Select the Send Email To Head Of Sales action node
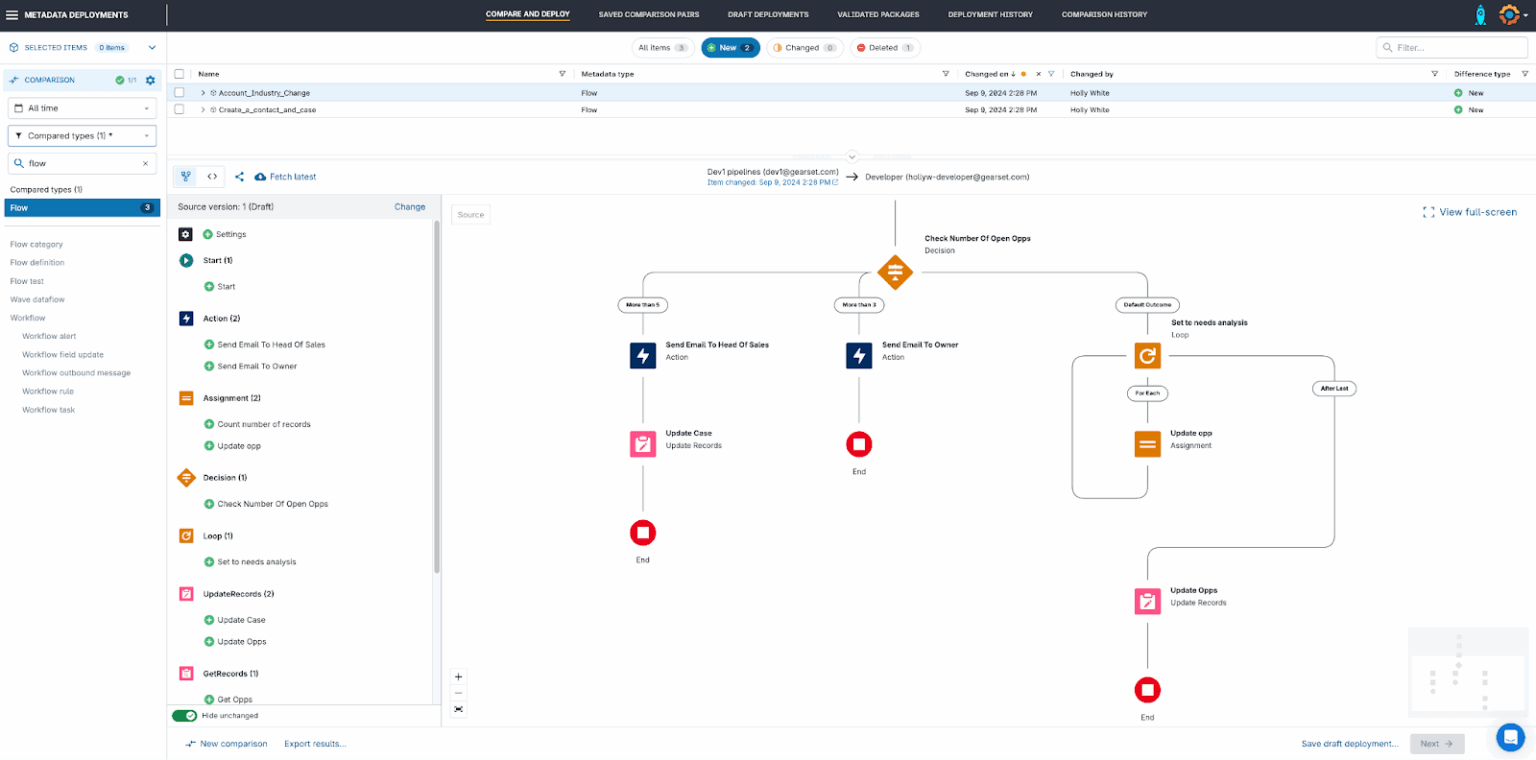Viewport: 1536px width, 760px height. pos(643,355)
